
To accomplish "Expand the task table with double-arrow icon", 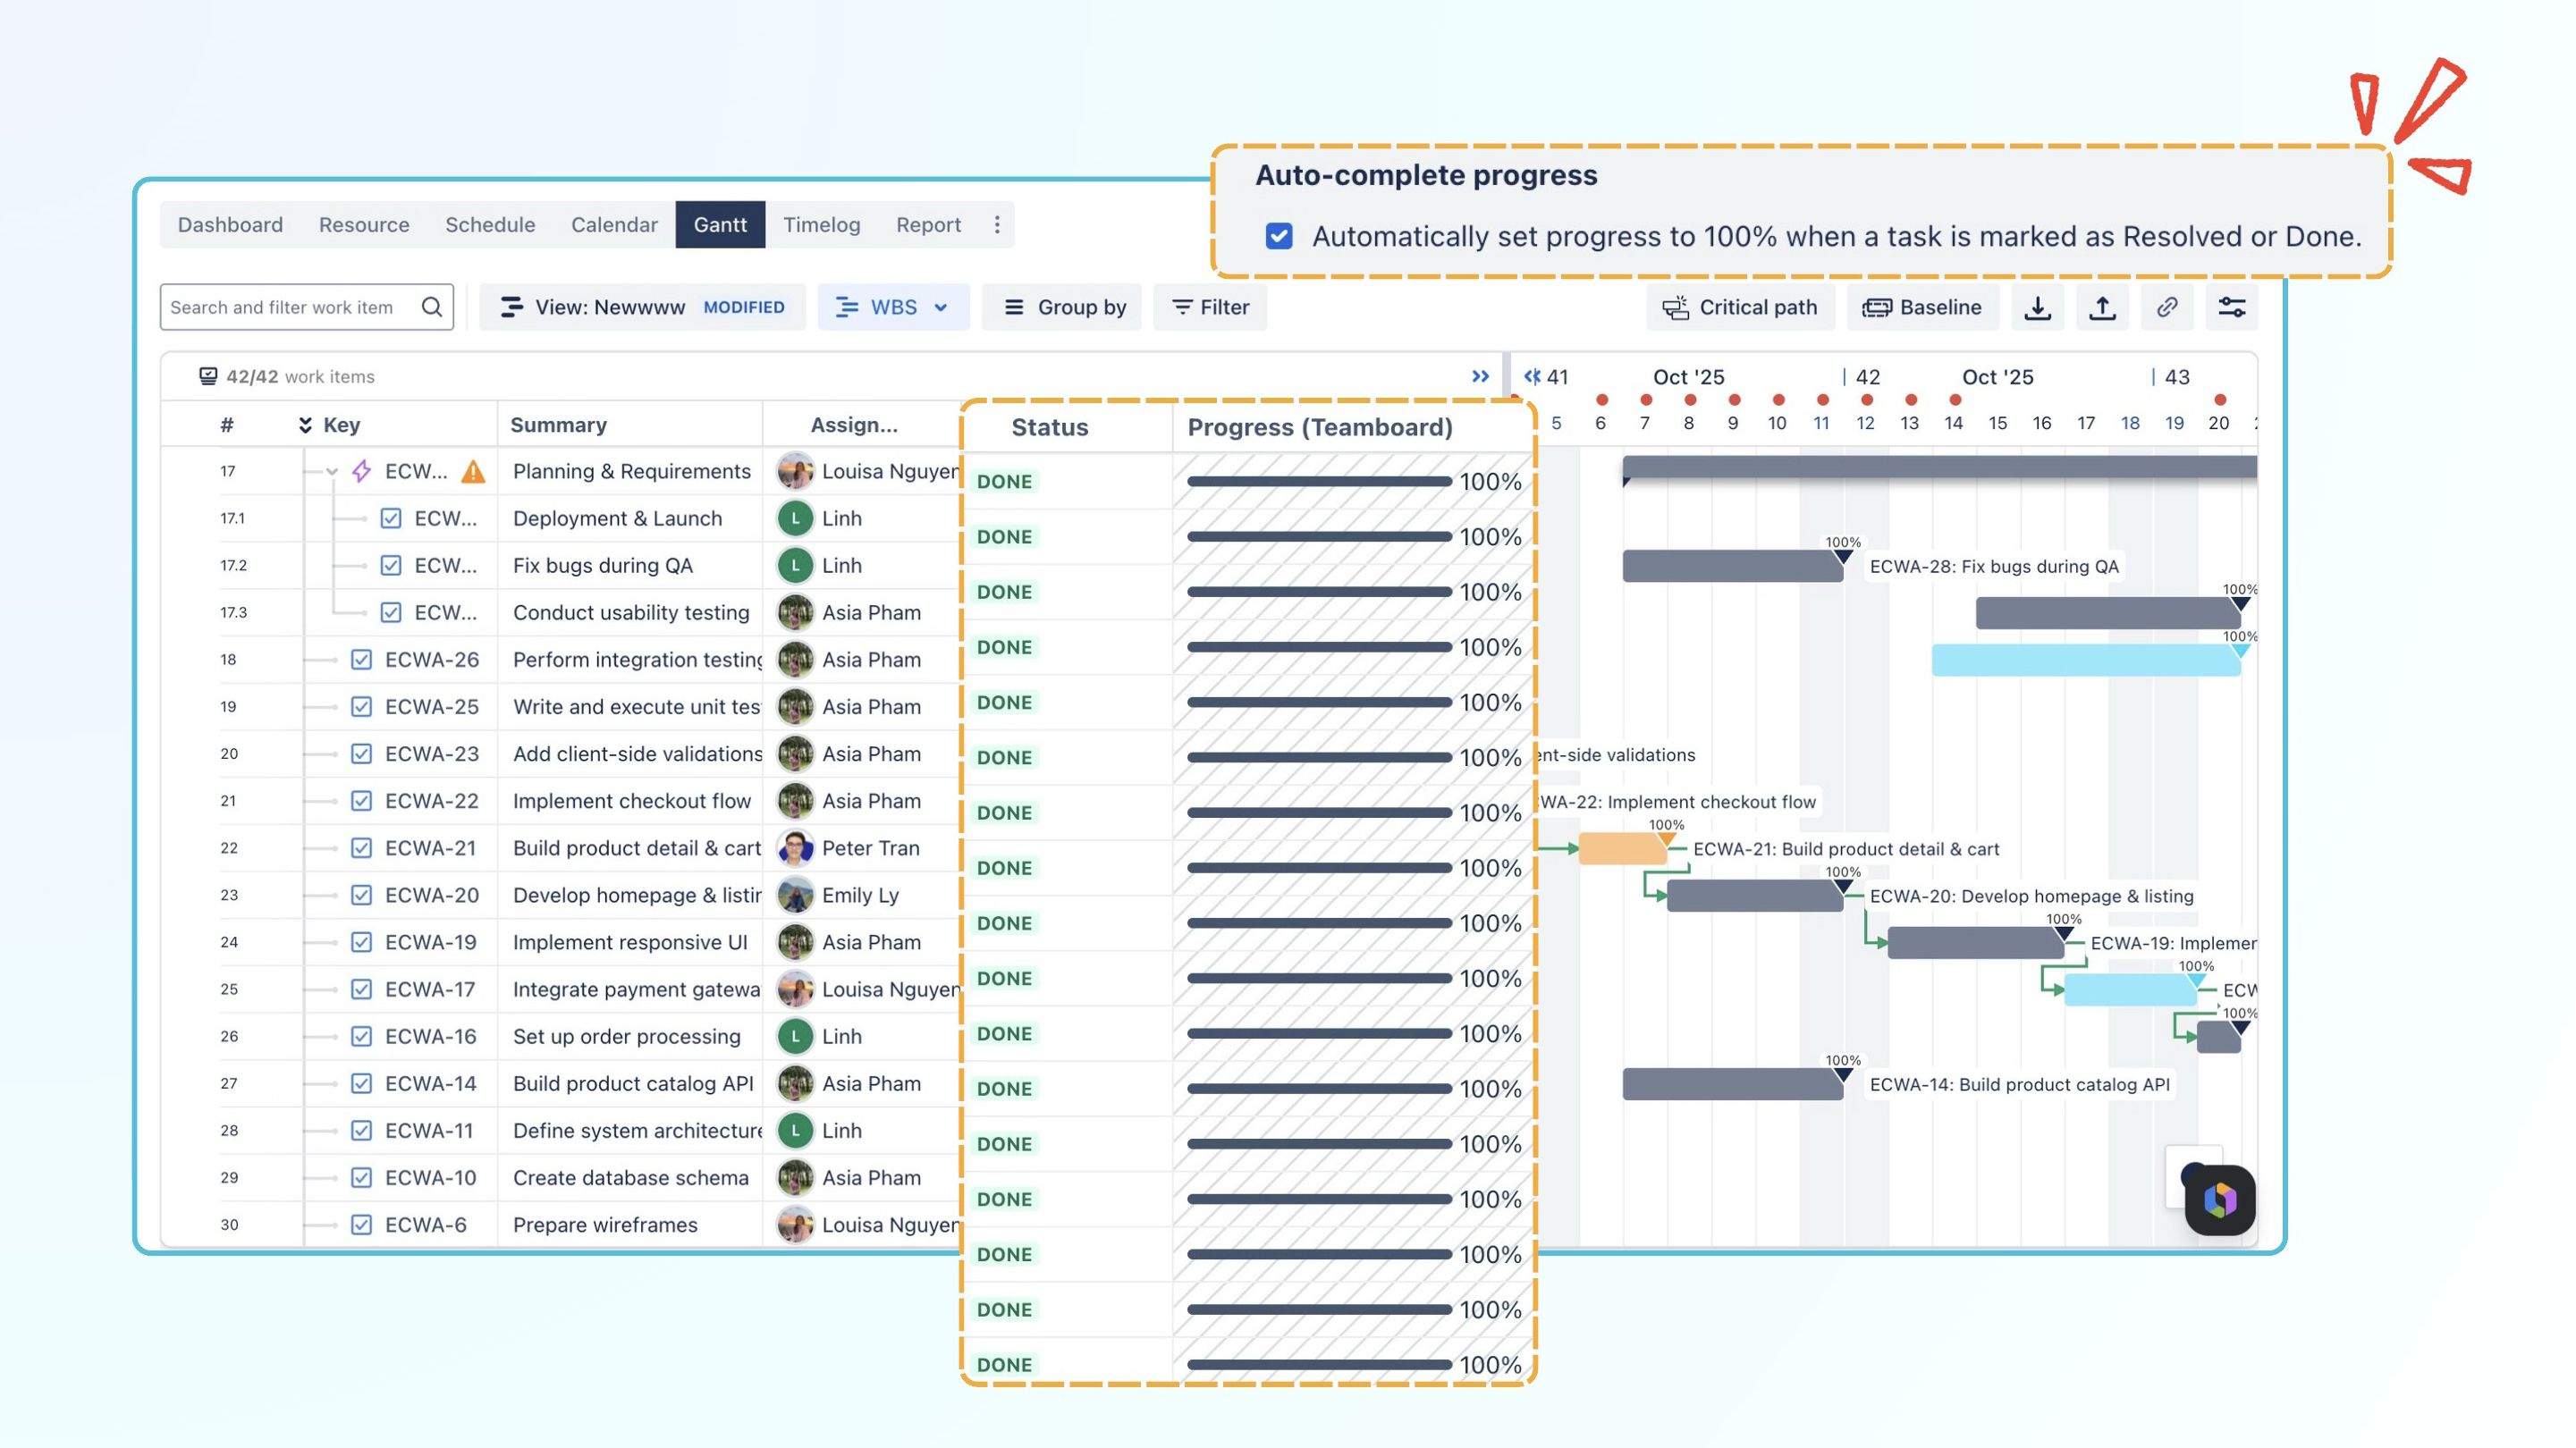I will point(1480,377).
